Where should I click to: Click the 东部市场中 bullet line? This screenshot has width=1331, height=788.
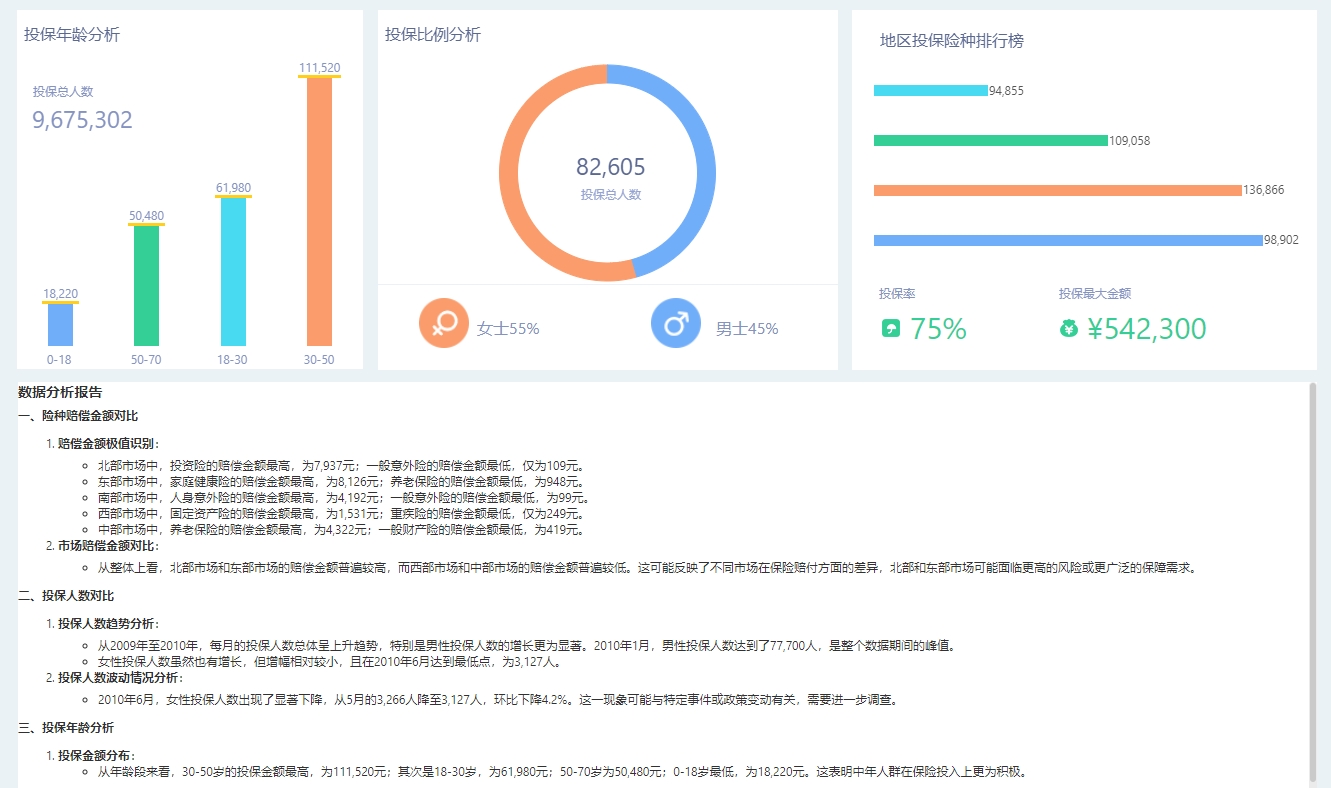(340, 482)
